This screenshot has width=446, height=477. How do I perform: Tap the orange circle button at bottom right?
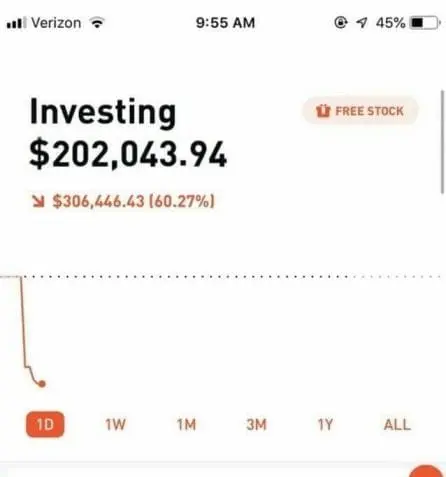426,471
